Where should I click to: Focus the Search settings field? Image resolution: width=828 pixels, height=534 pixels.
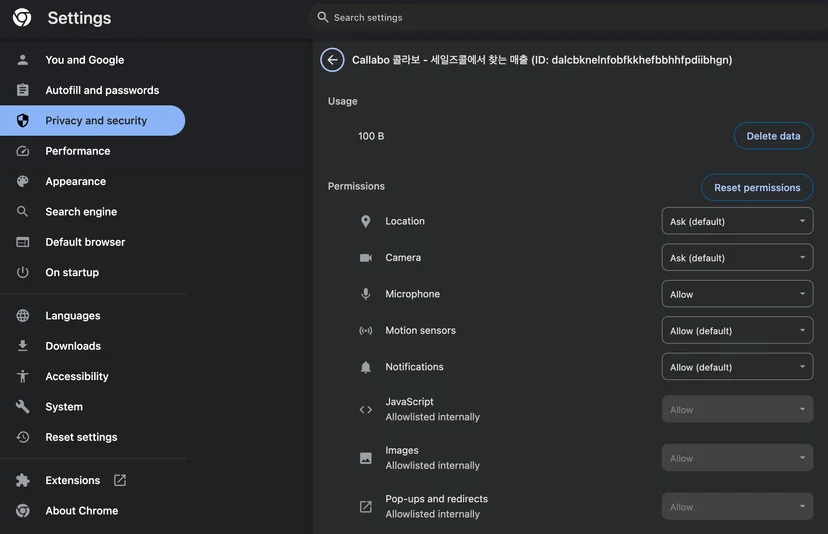pos(568,17)
